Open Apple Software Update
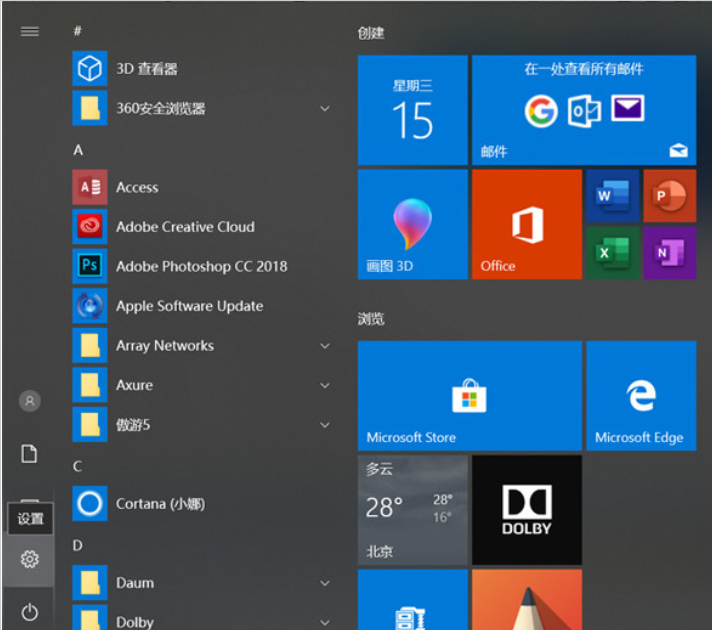 (x=189, y=306)
